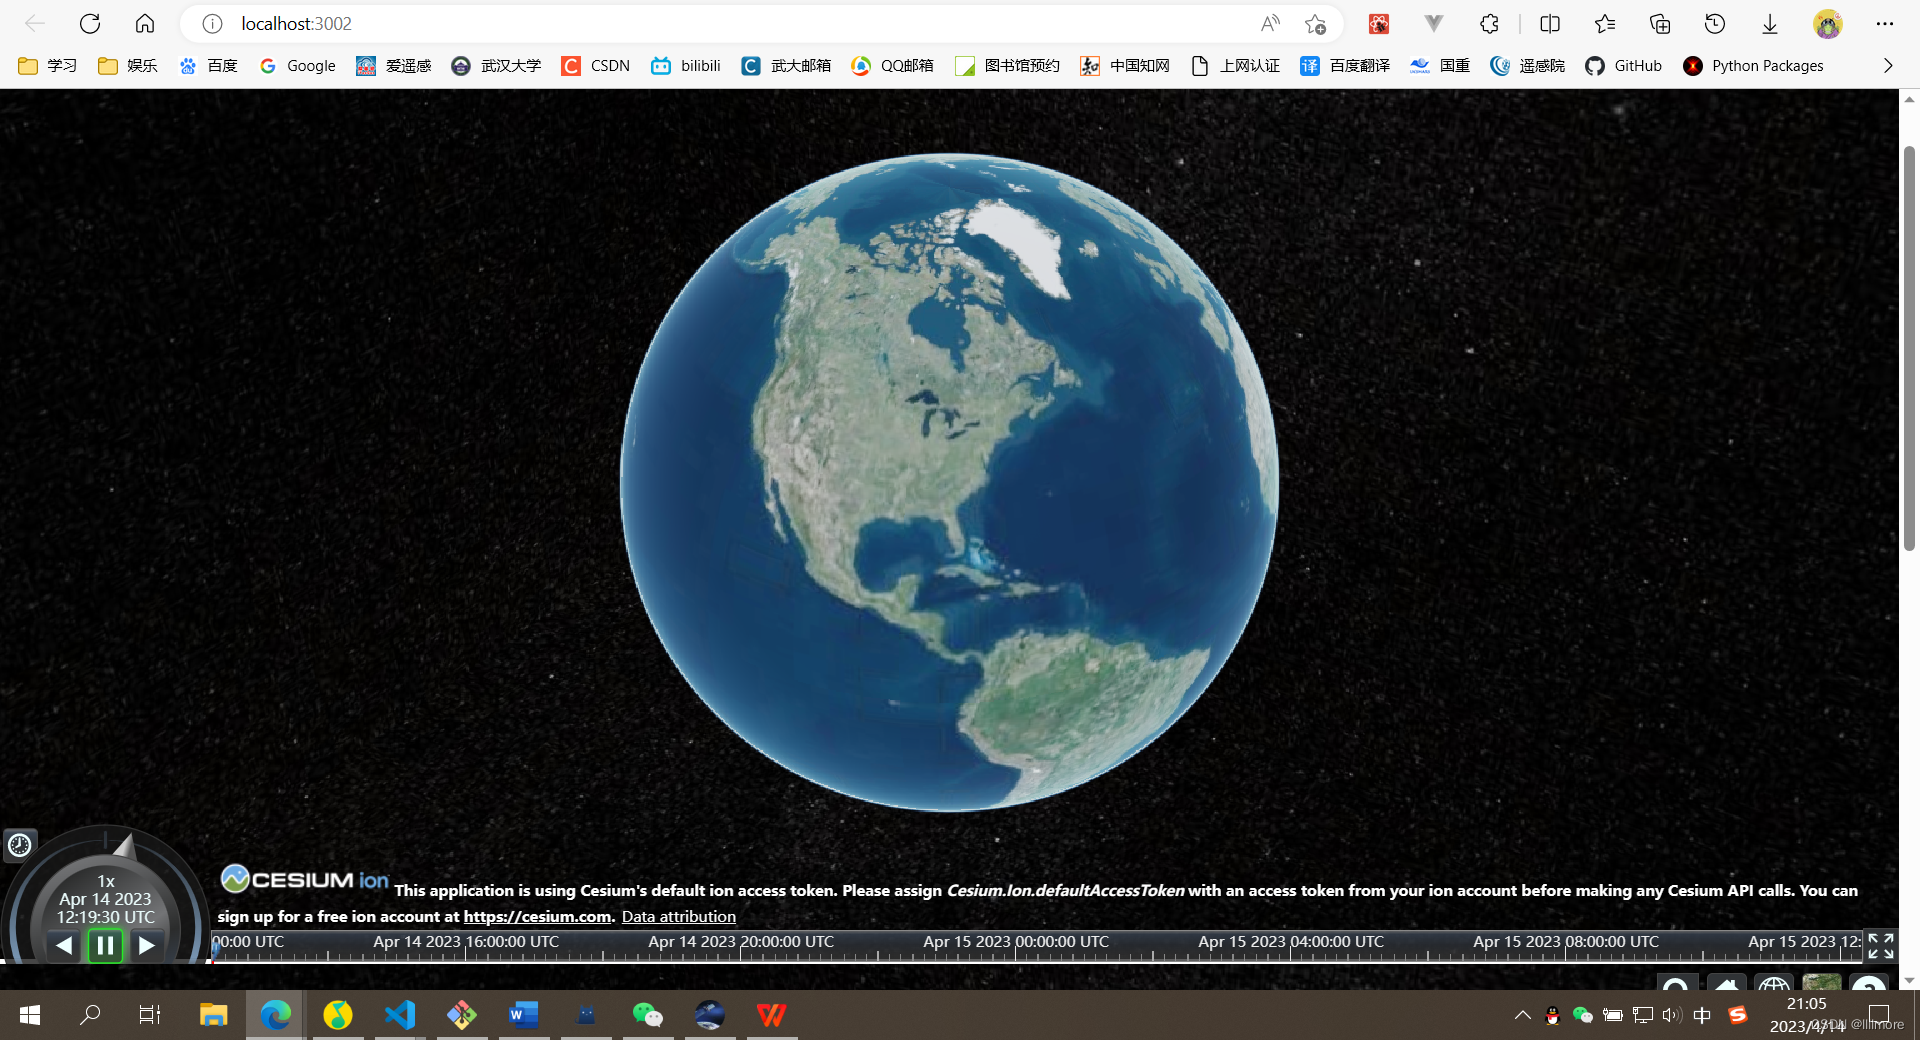1920x1040 pixels.
Task: Visit the https://cesium.com link
Action: click(x=536, y=916)
